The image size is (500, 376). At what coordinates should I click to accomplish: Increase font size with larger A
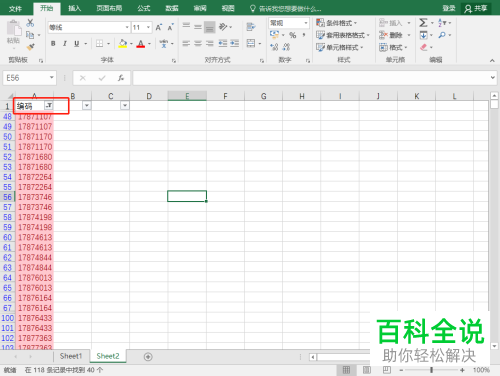[159, 27]
